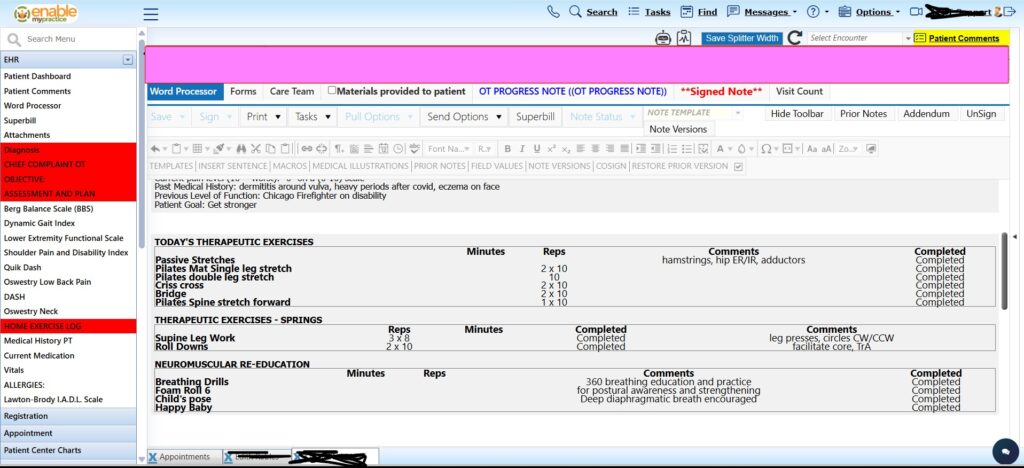Open the help question mark icon
Screen dimensions: 1024x468
coord(812,12)
